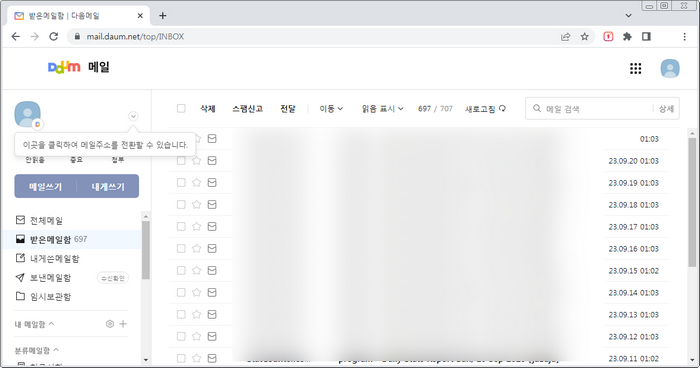Add a new mailbox with plus icon
Screen dimensions: 700x368
(123, 324)
